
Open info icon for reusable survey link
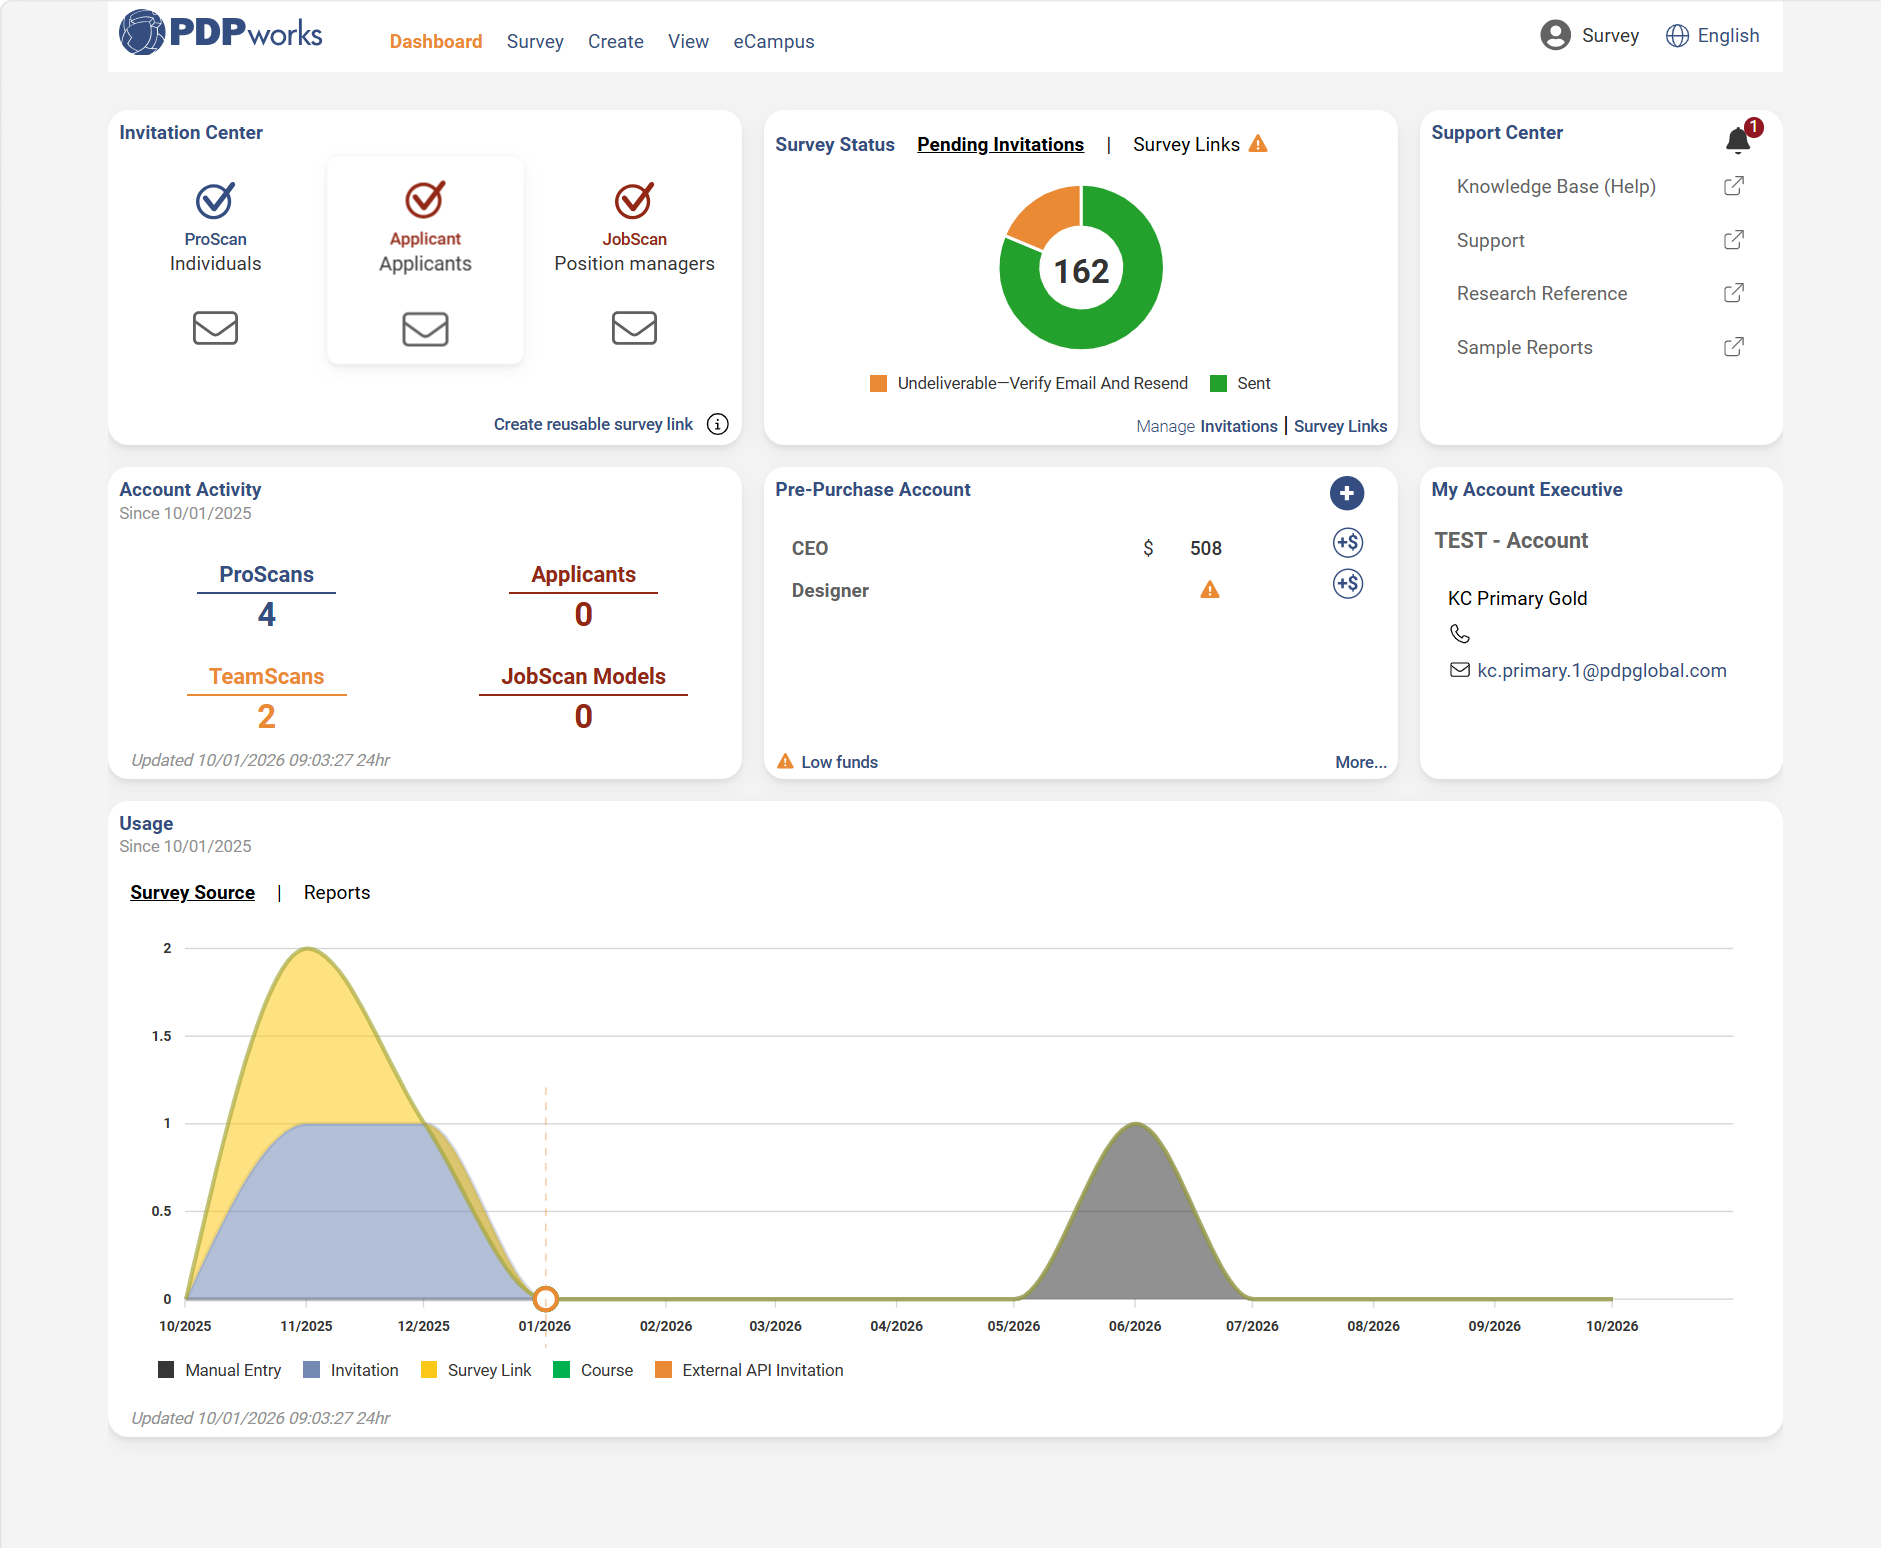(x=718, y=424)
